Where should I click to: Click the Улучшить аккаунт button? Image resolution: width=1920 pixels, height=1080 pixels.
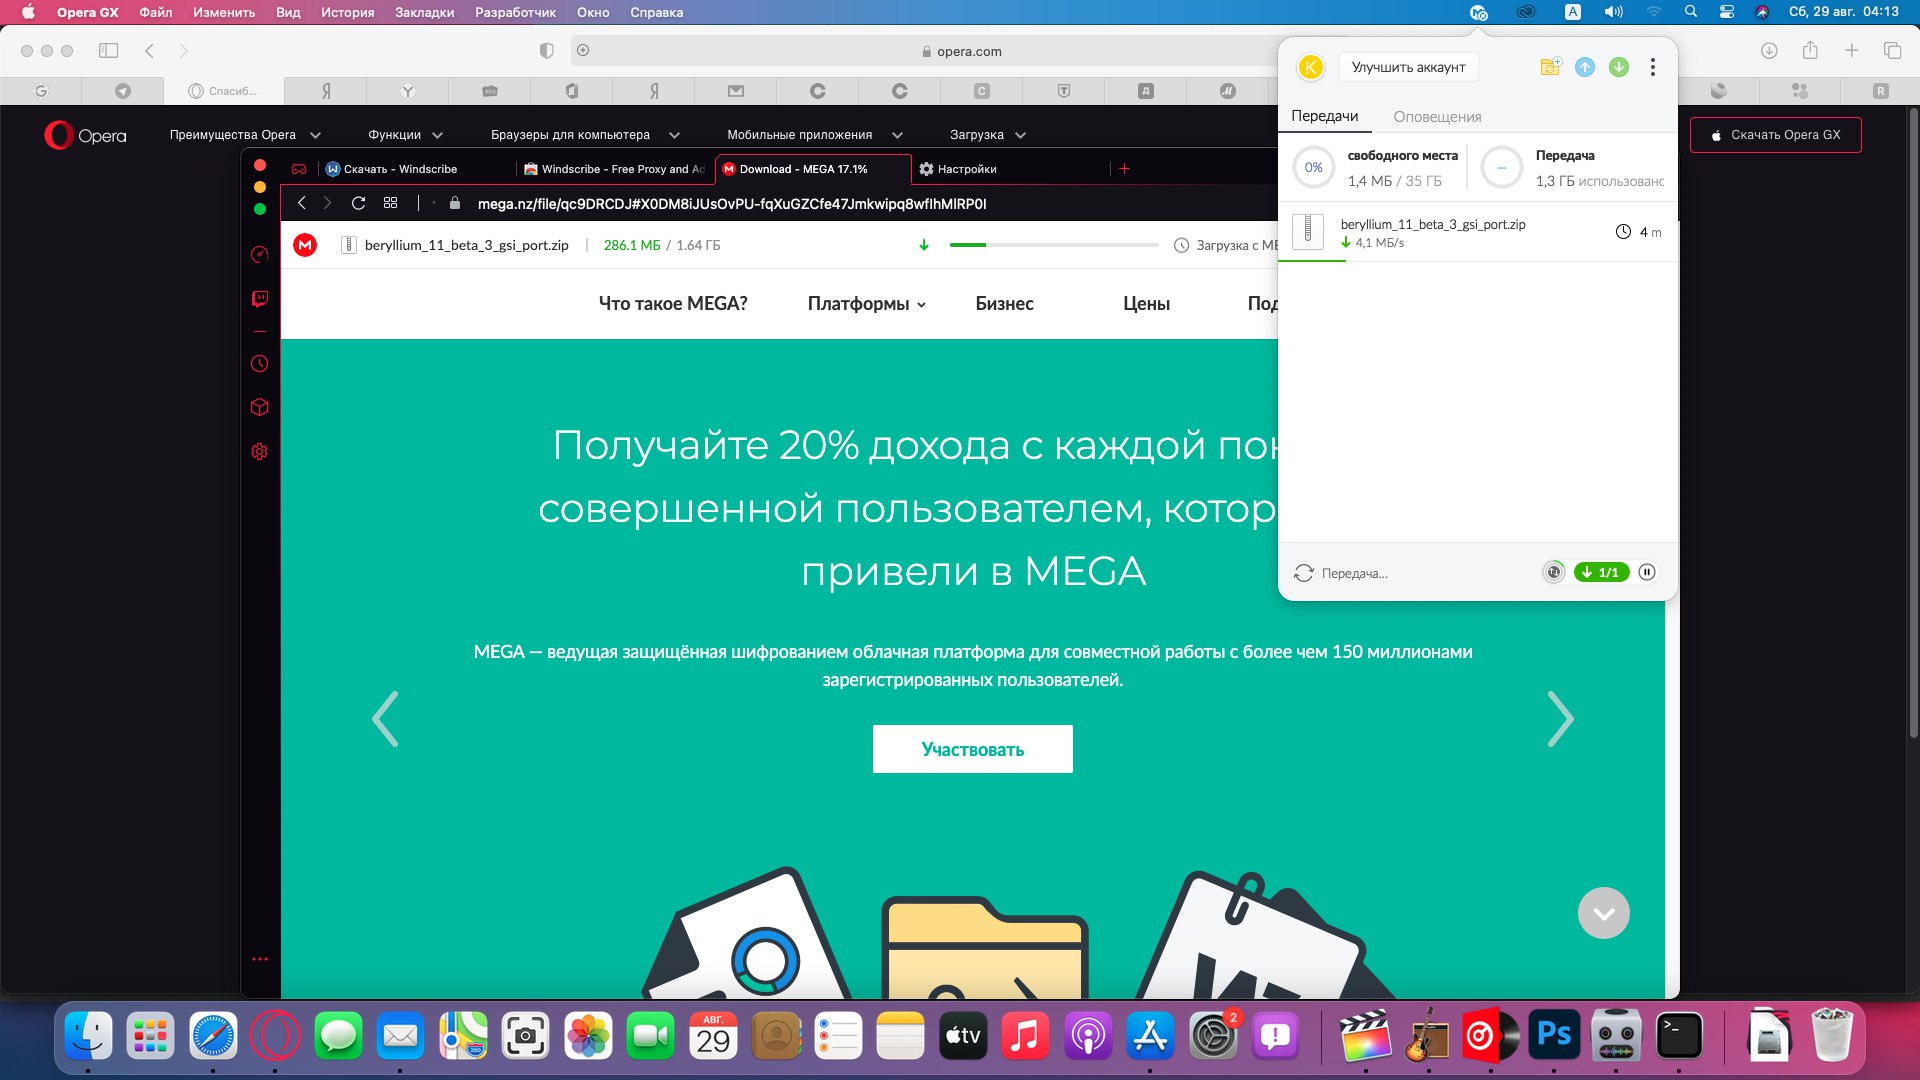point(1408,67)
